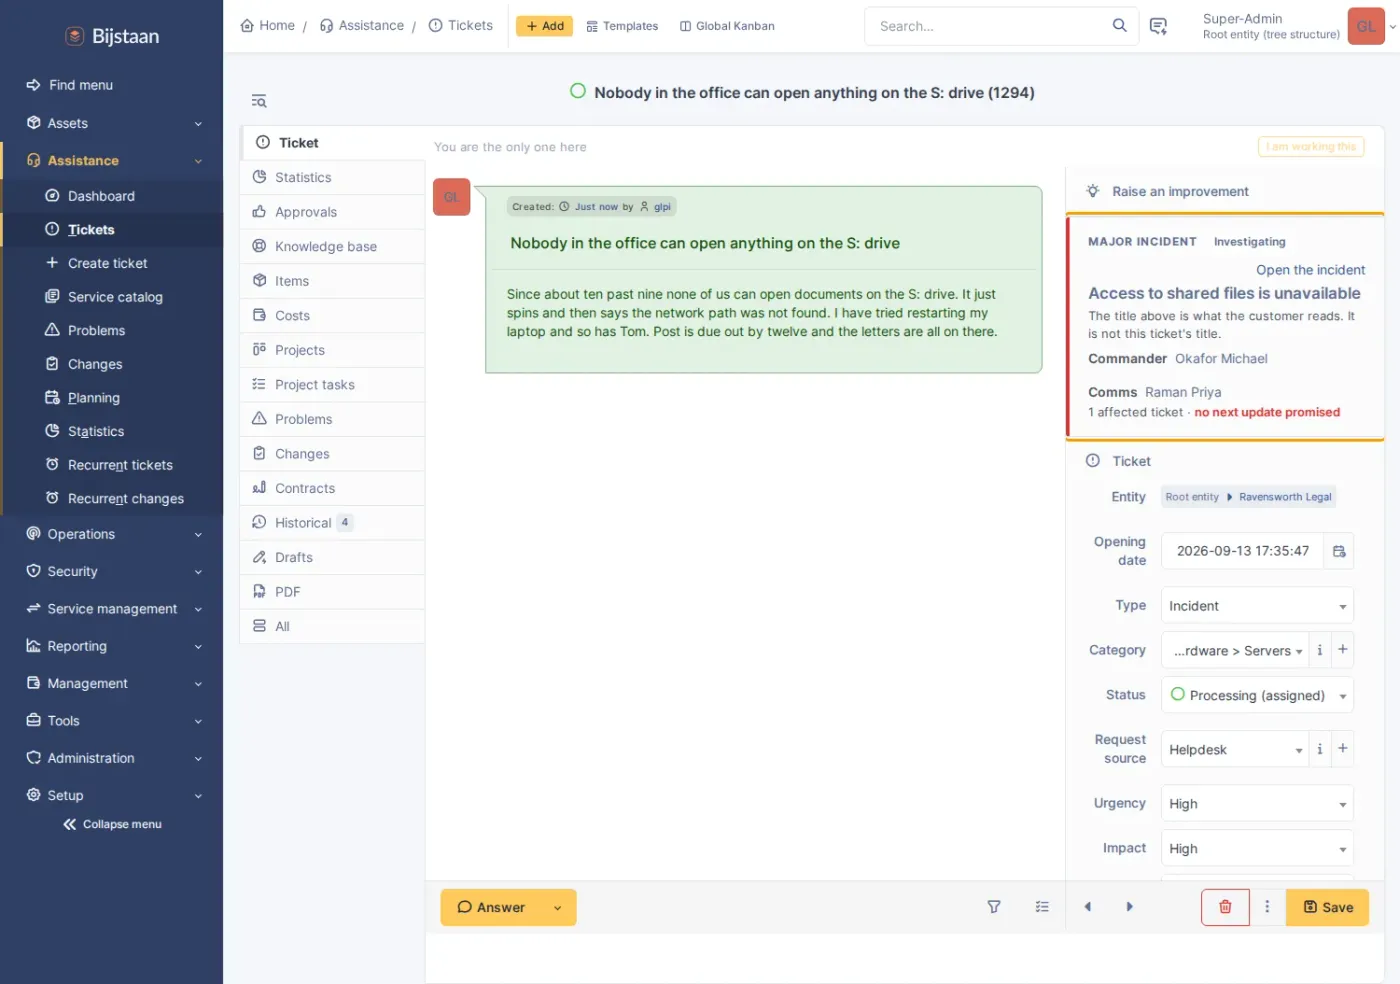This screenshot has width=1400, height=984.
Task: Click the search magnifier icon
Action: [x=1119, y=26]
